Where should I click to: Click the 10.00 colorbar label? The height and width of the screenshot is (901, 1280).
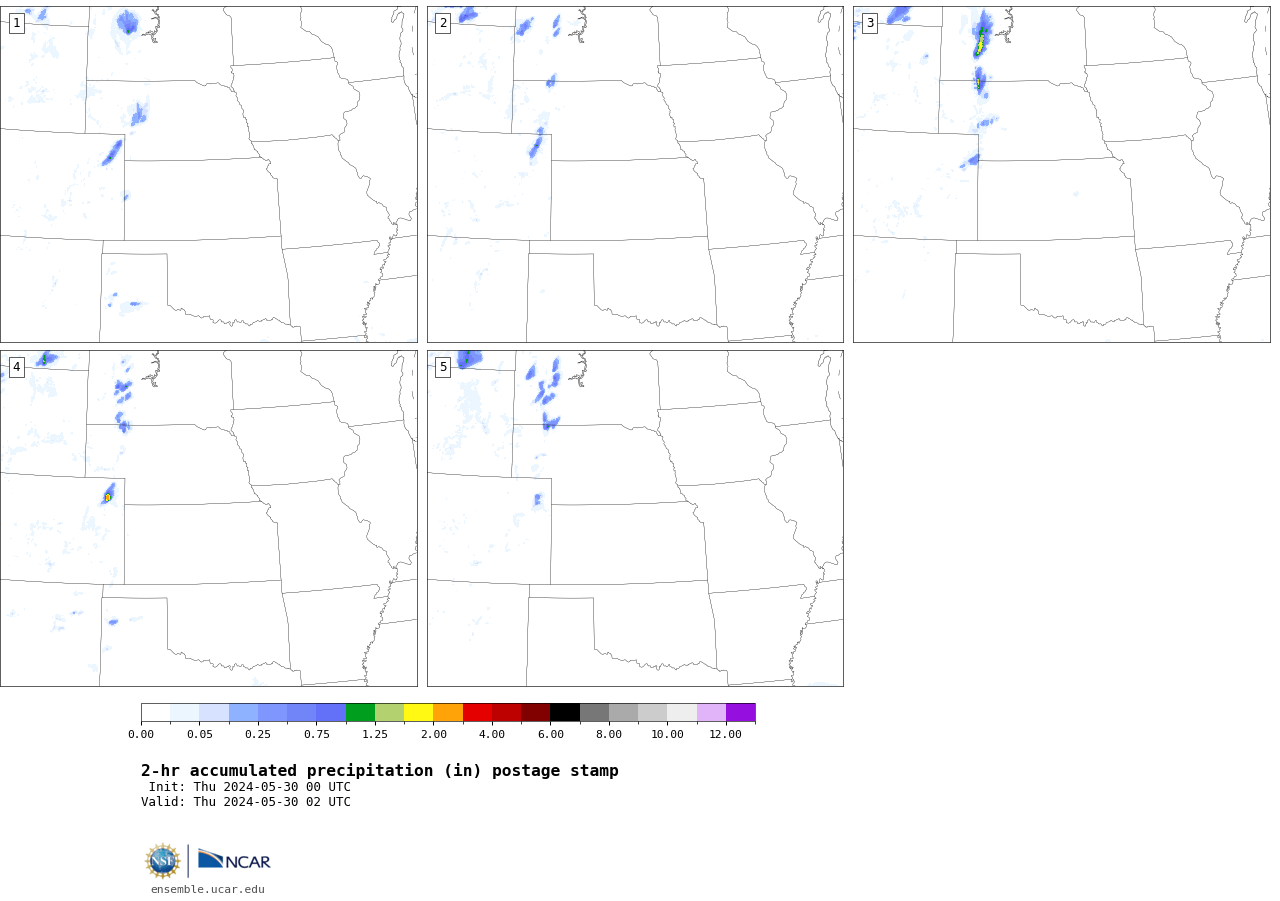(667, 734)
